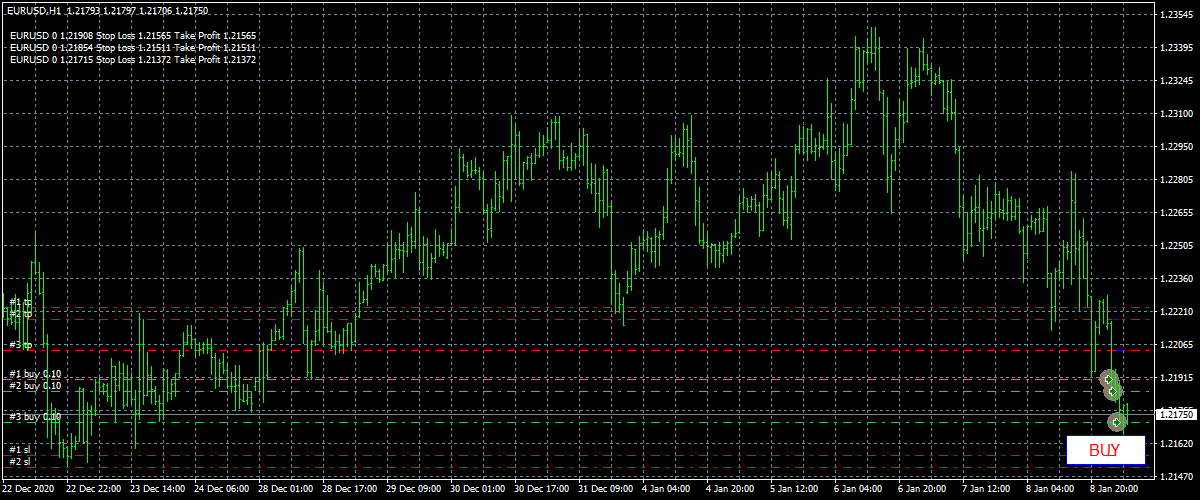
Task: Click the 1.23395 price scale label
Action: (1176, 48)
